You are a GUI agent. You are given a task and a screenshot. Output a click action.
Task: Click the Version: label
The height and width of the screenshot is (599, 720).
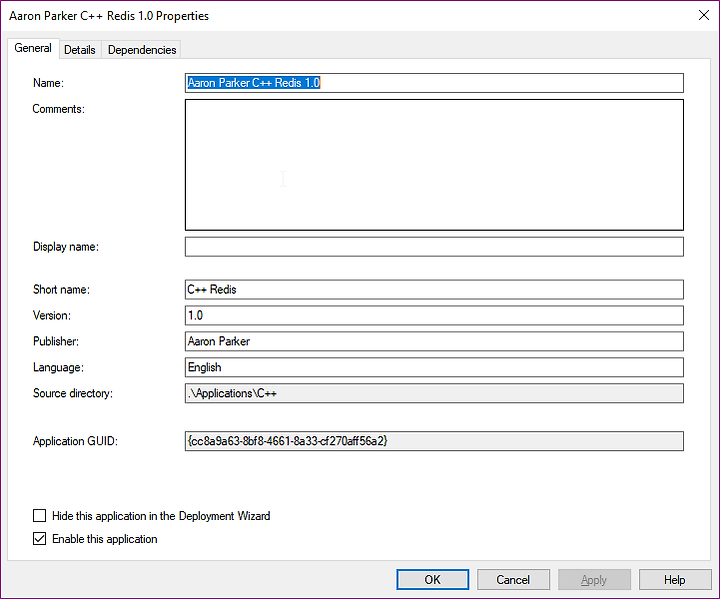(x=51, y=316)
